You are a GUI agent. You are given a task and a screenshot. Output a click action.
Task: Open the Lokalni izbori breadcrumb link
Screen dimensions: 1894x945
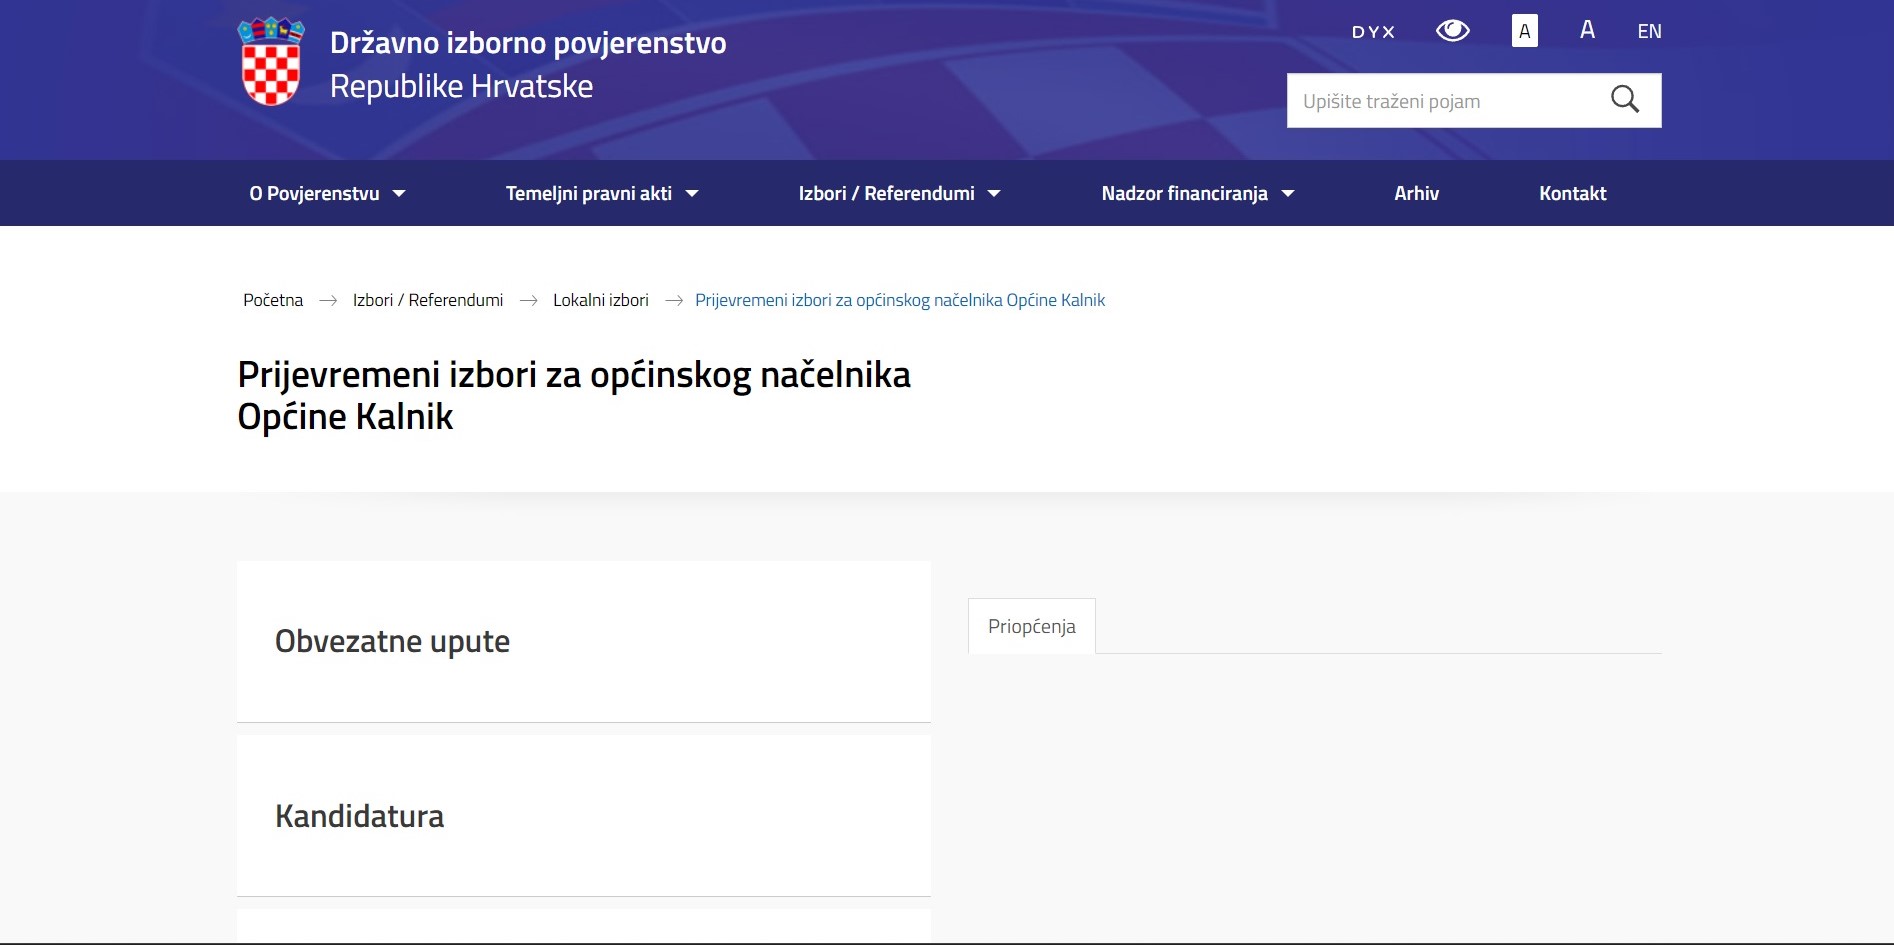click(600, 300)
